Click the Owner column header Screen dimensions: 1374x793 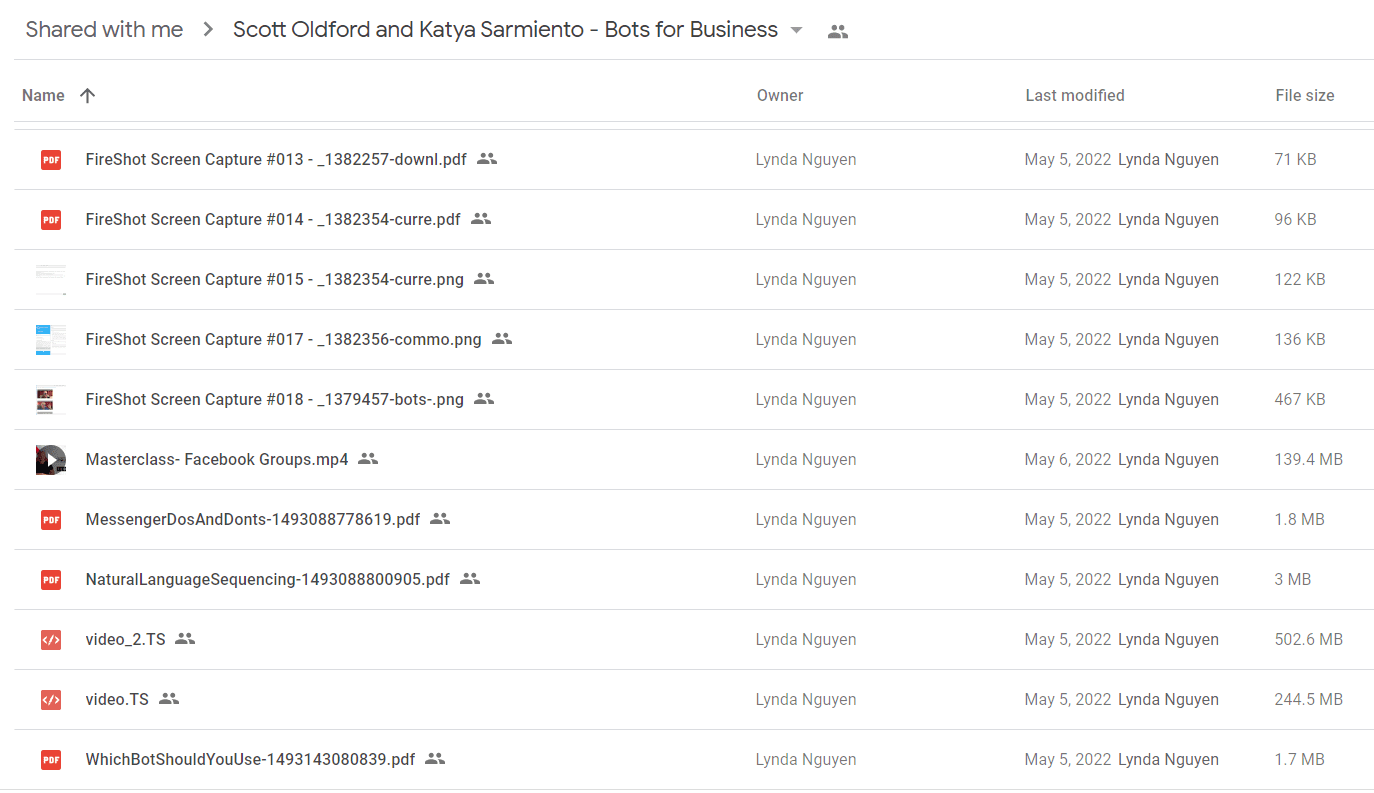(x=780, y=95)
